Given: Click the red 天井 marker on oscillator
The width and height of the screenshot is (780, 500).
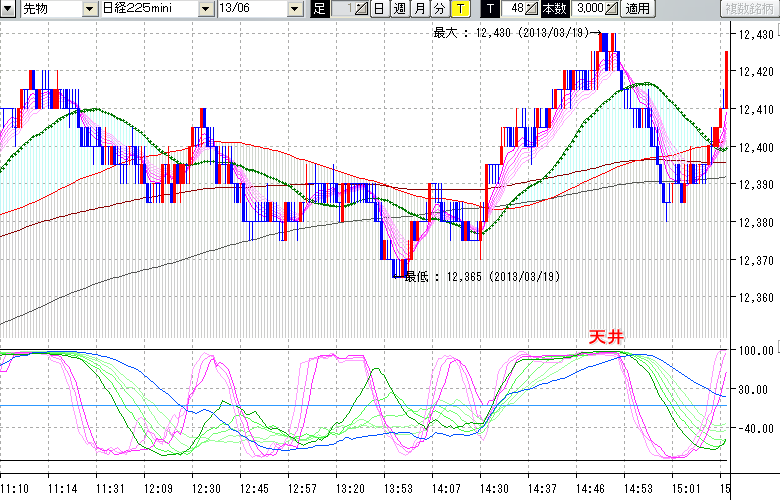Looking at the screenshot, I should [605, 338].
